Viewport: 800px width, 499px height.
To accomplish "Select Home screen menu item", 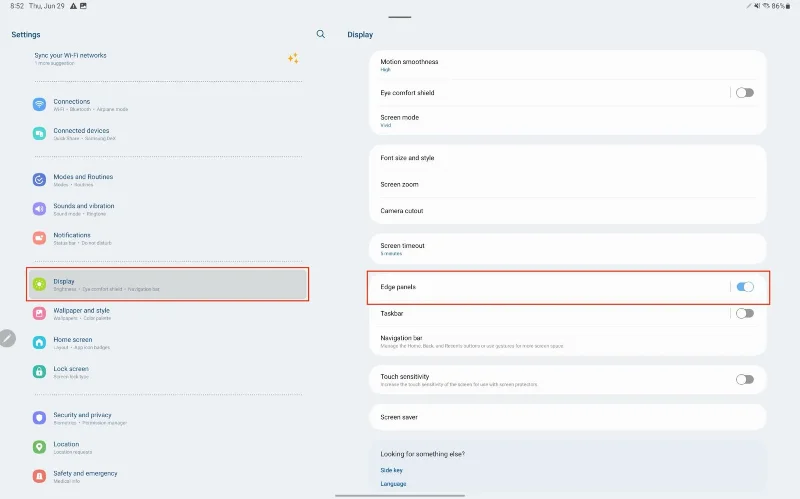I will click(x=70, y=342).
